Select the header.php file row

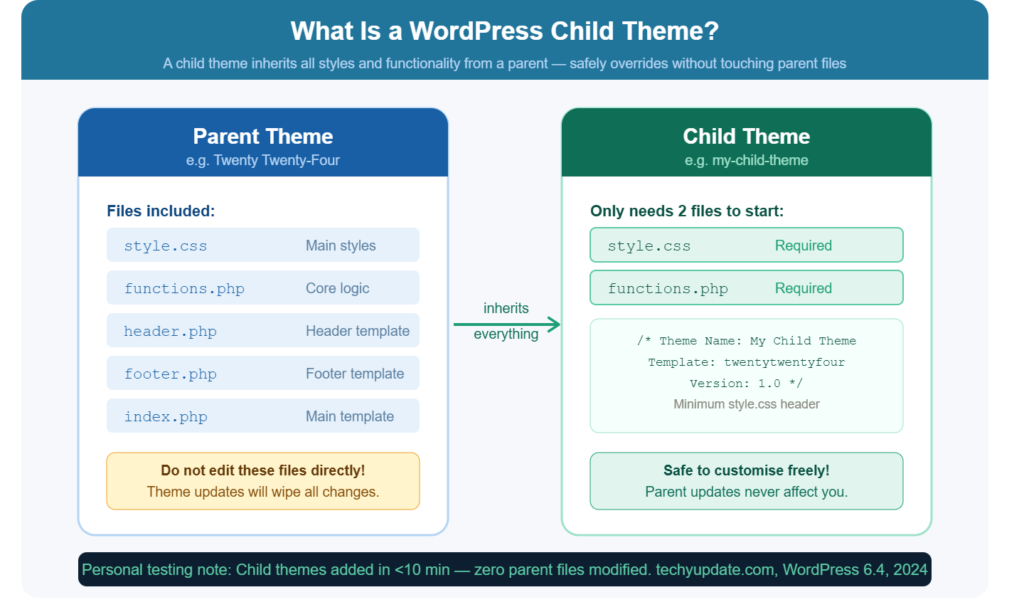click(263, 330)
